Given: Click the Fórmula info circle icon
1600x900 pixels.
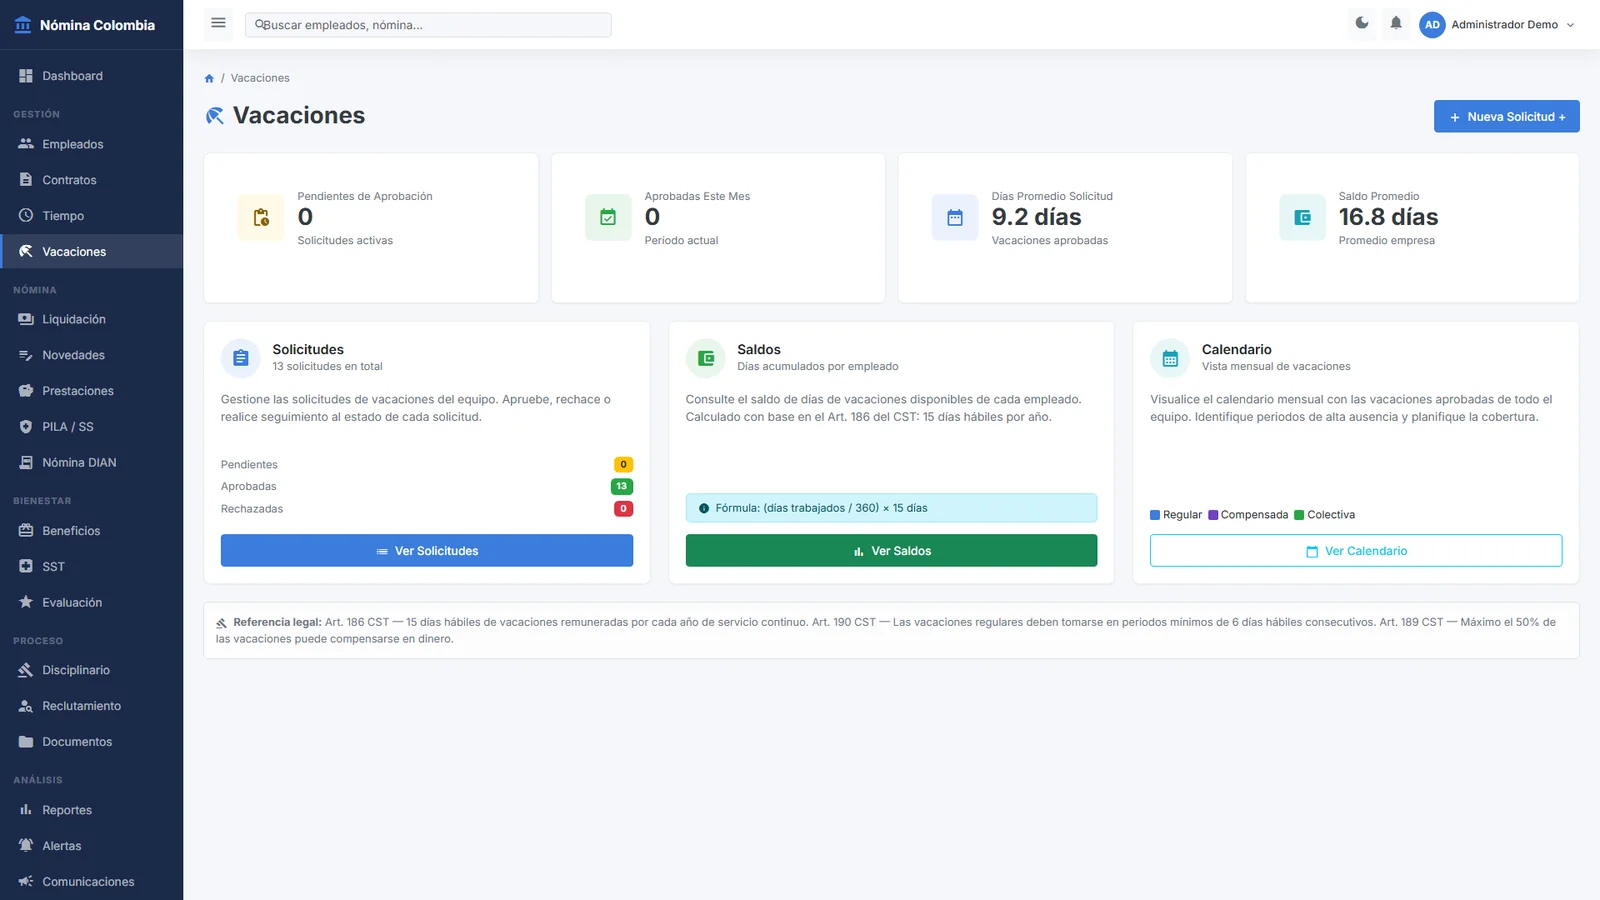Looking at the screenshot, I should (704, 508).
